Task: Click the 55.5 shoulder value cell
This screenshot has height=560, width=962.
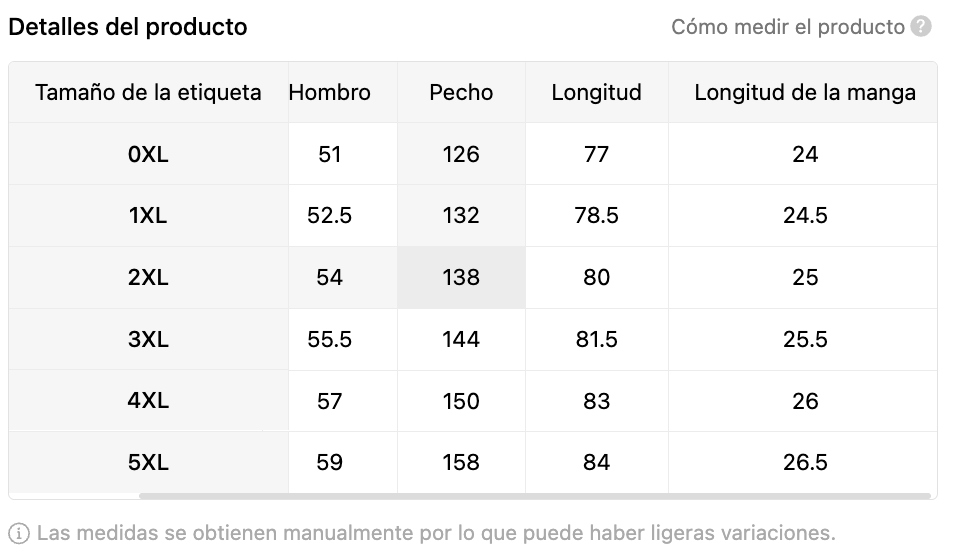Action: tap(329, 339)
